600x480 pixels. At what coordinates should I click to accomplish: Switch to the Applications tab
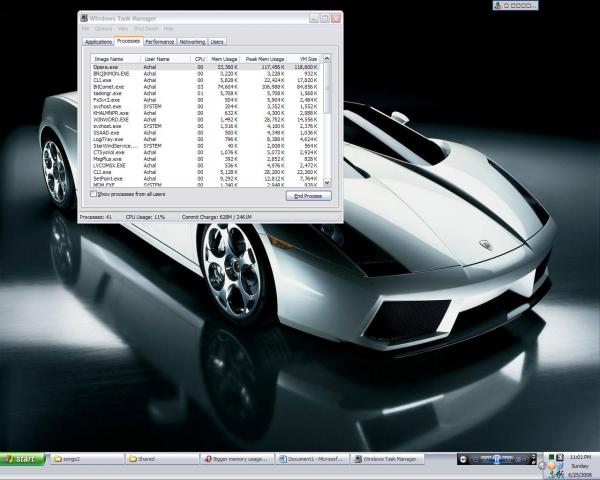(98, 42)
